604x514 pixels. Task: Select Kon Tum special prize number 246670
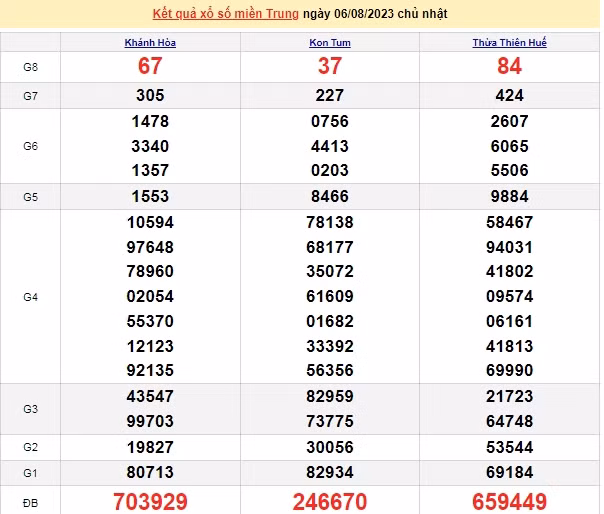pos(329,501)
